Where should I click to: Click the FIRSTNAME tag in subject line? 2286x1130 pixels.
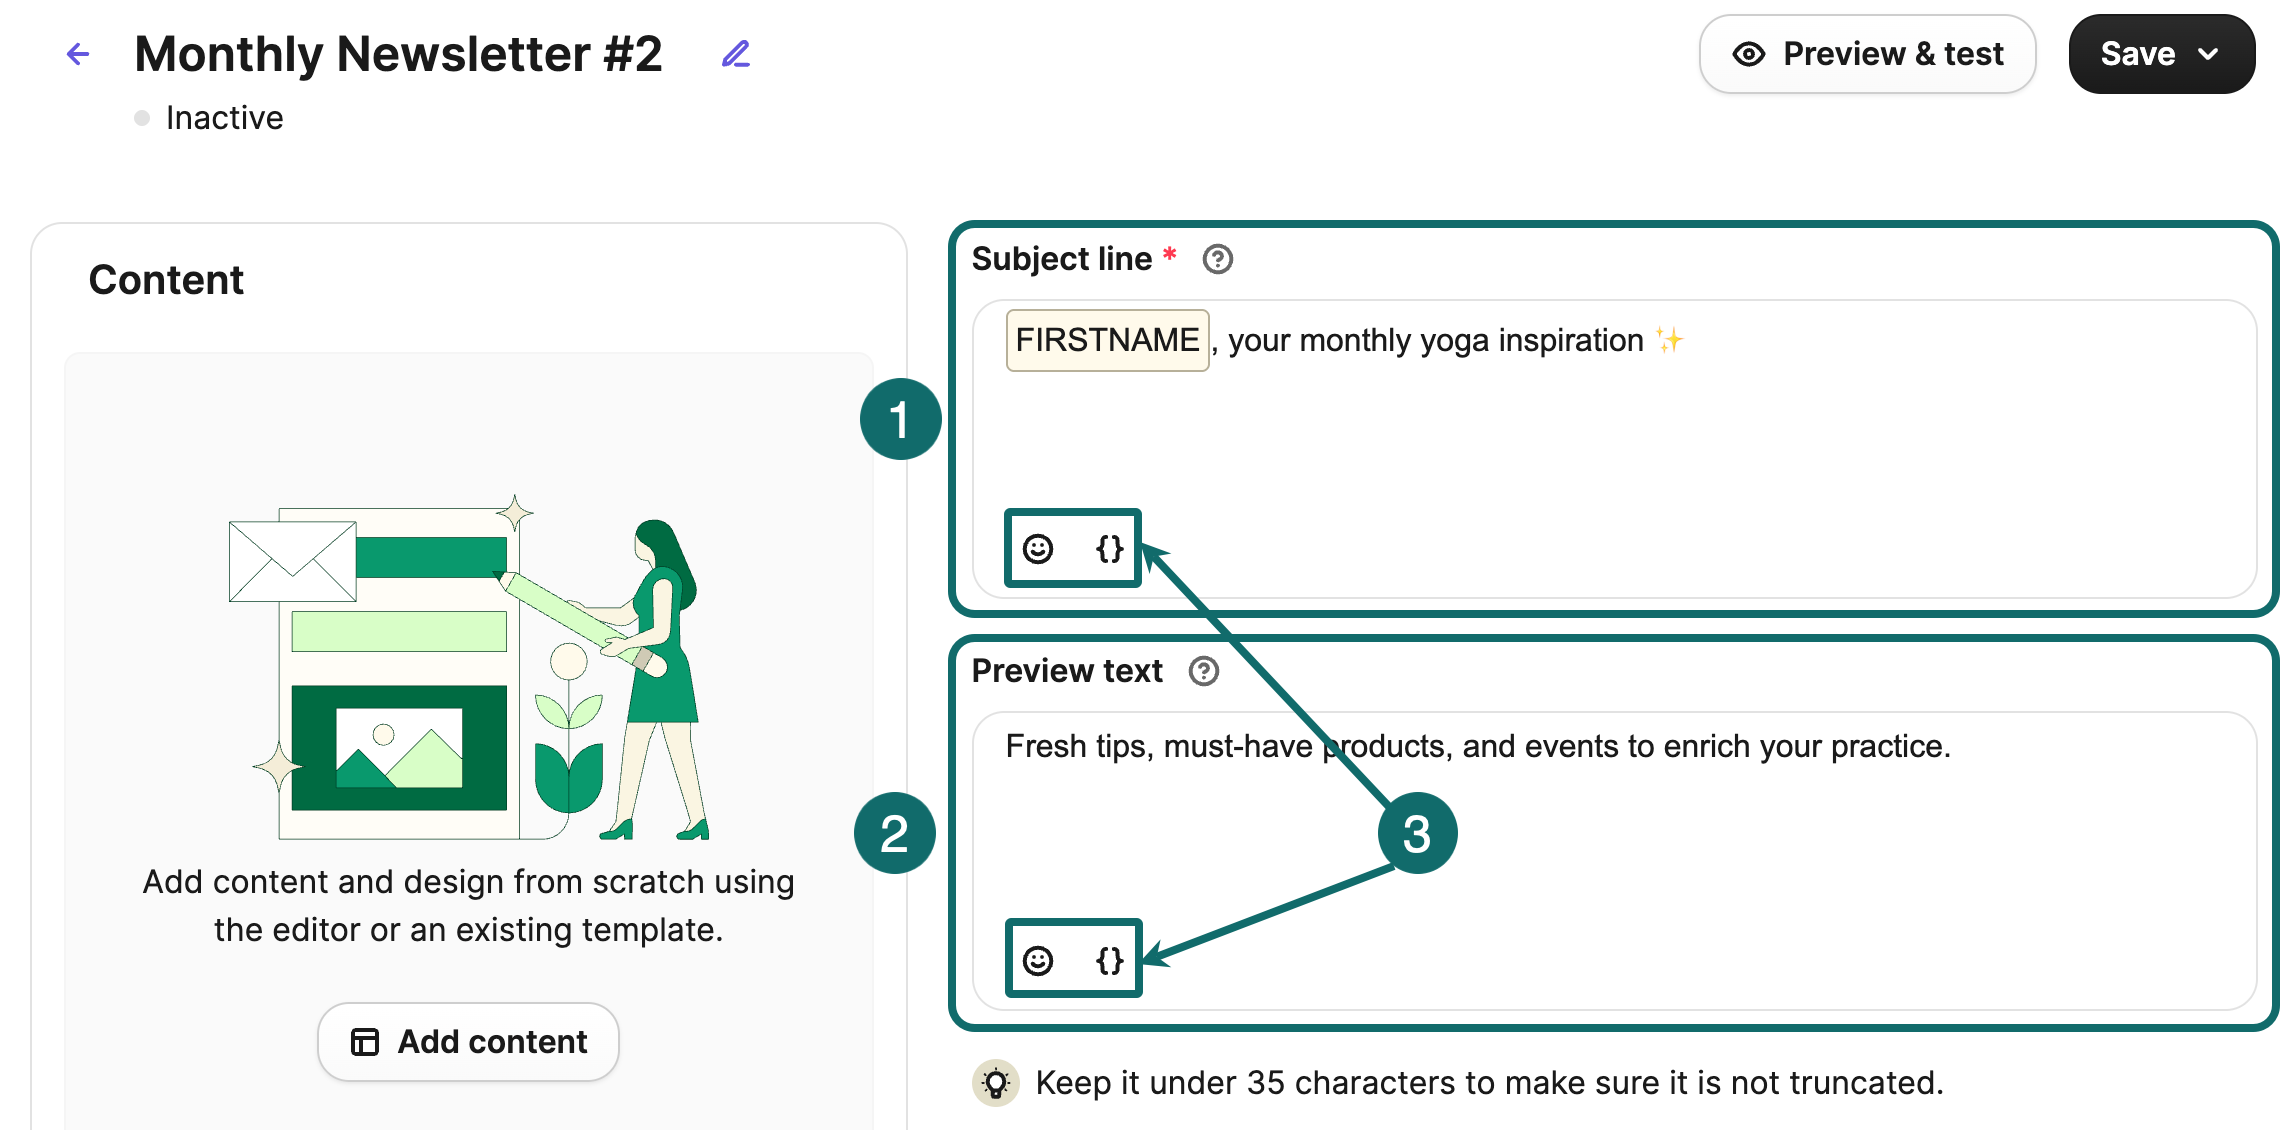tap(1107, 341)
